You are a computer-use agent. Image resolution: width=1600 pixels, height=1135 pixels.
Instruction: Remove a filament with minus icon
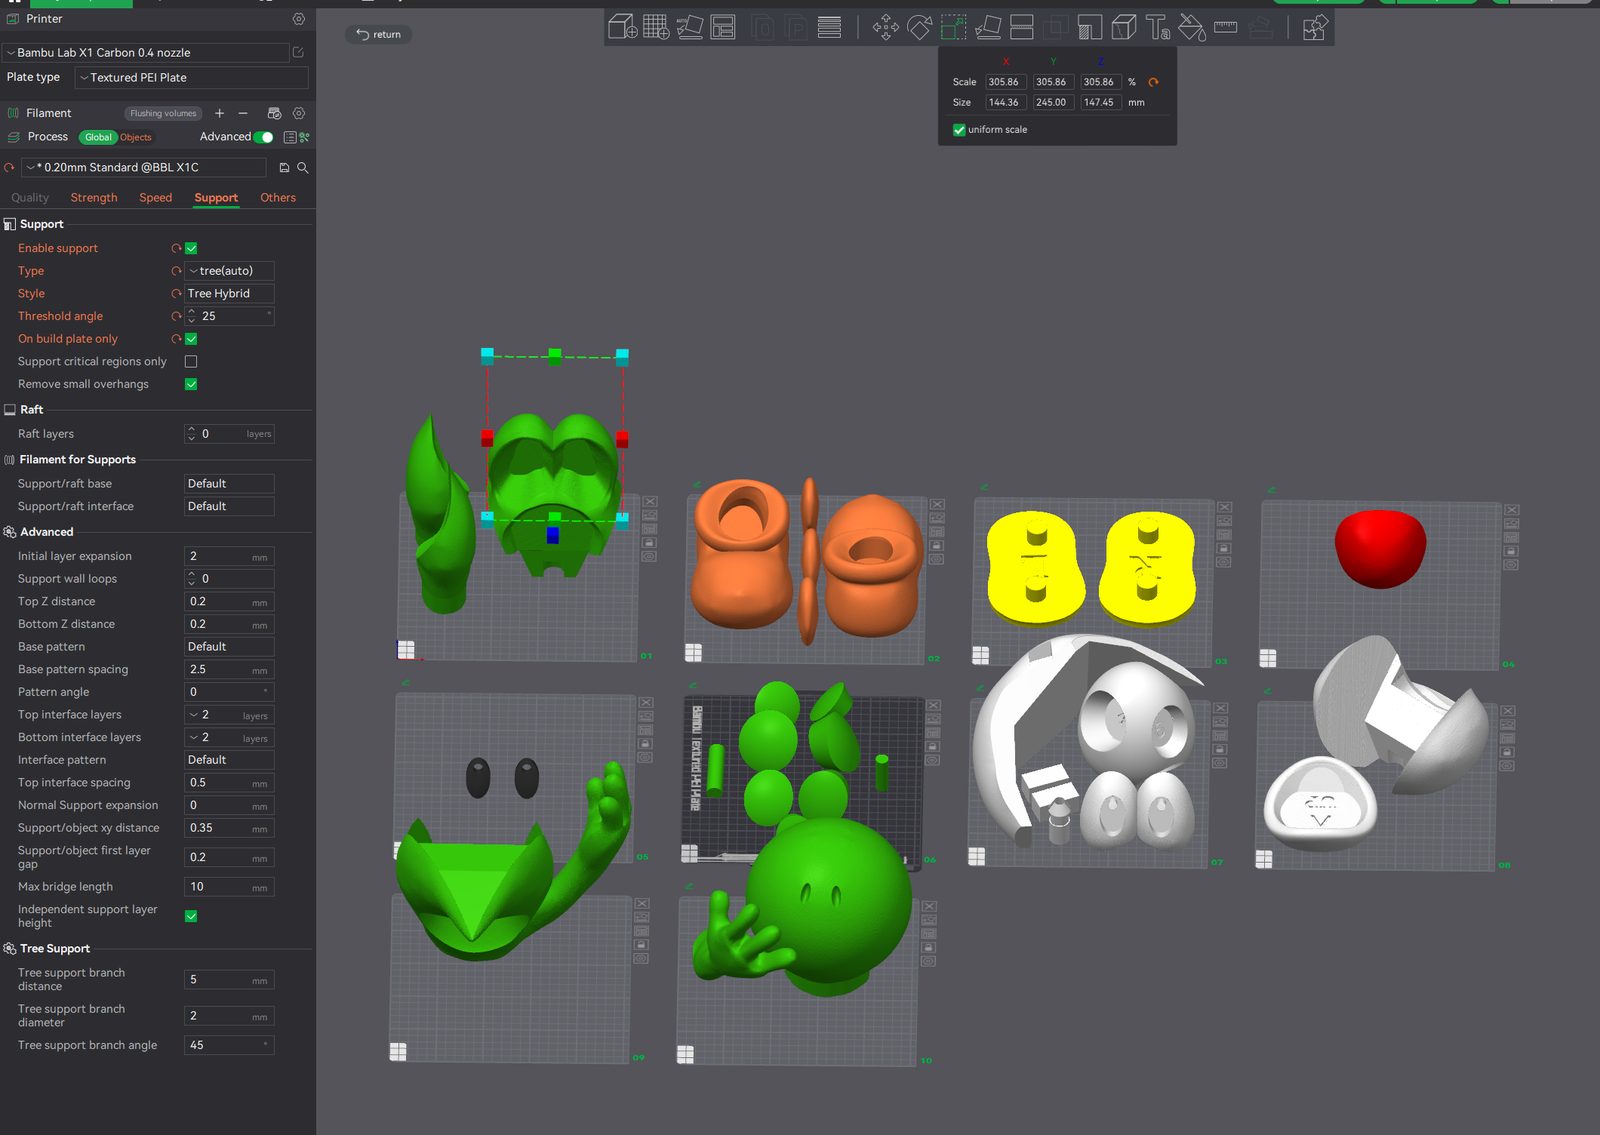tap(243, 113)
